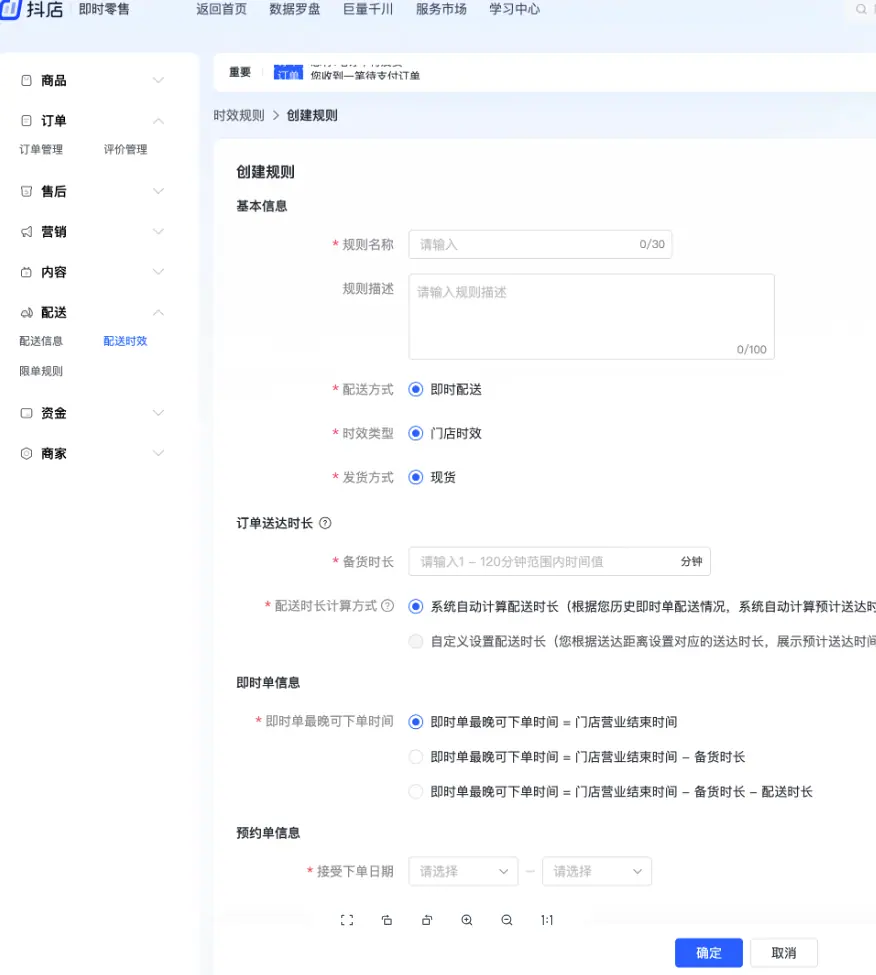Select option ending with 门店营业结束时间 only

(x=416, y=722)
